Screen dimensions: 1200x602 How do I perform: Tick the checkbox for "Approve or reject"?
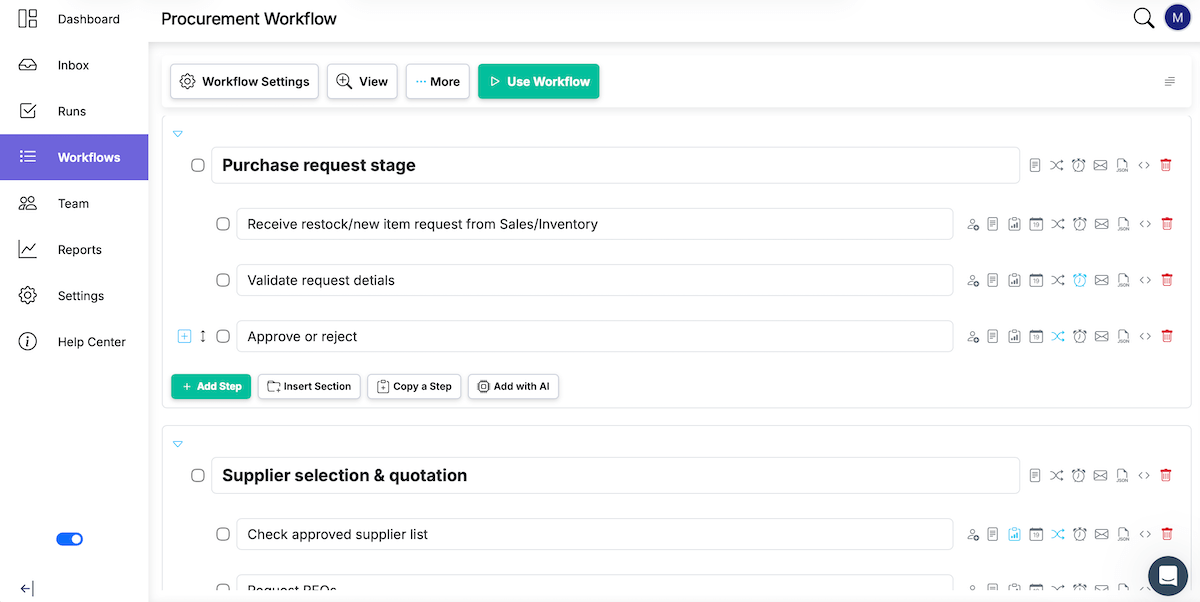[x=222, y=336]
